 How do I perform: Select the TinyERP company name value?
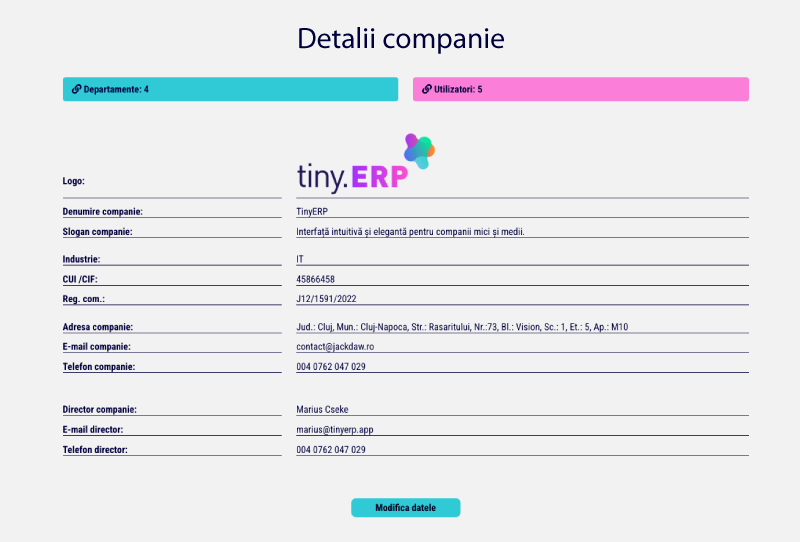312,211
